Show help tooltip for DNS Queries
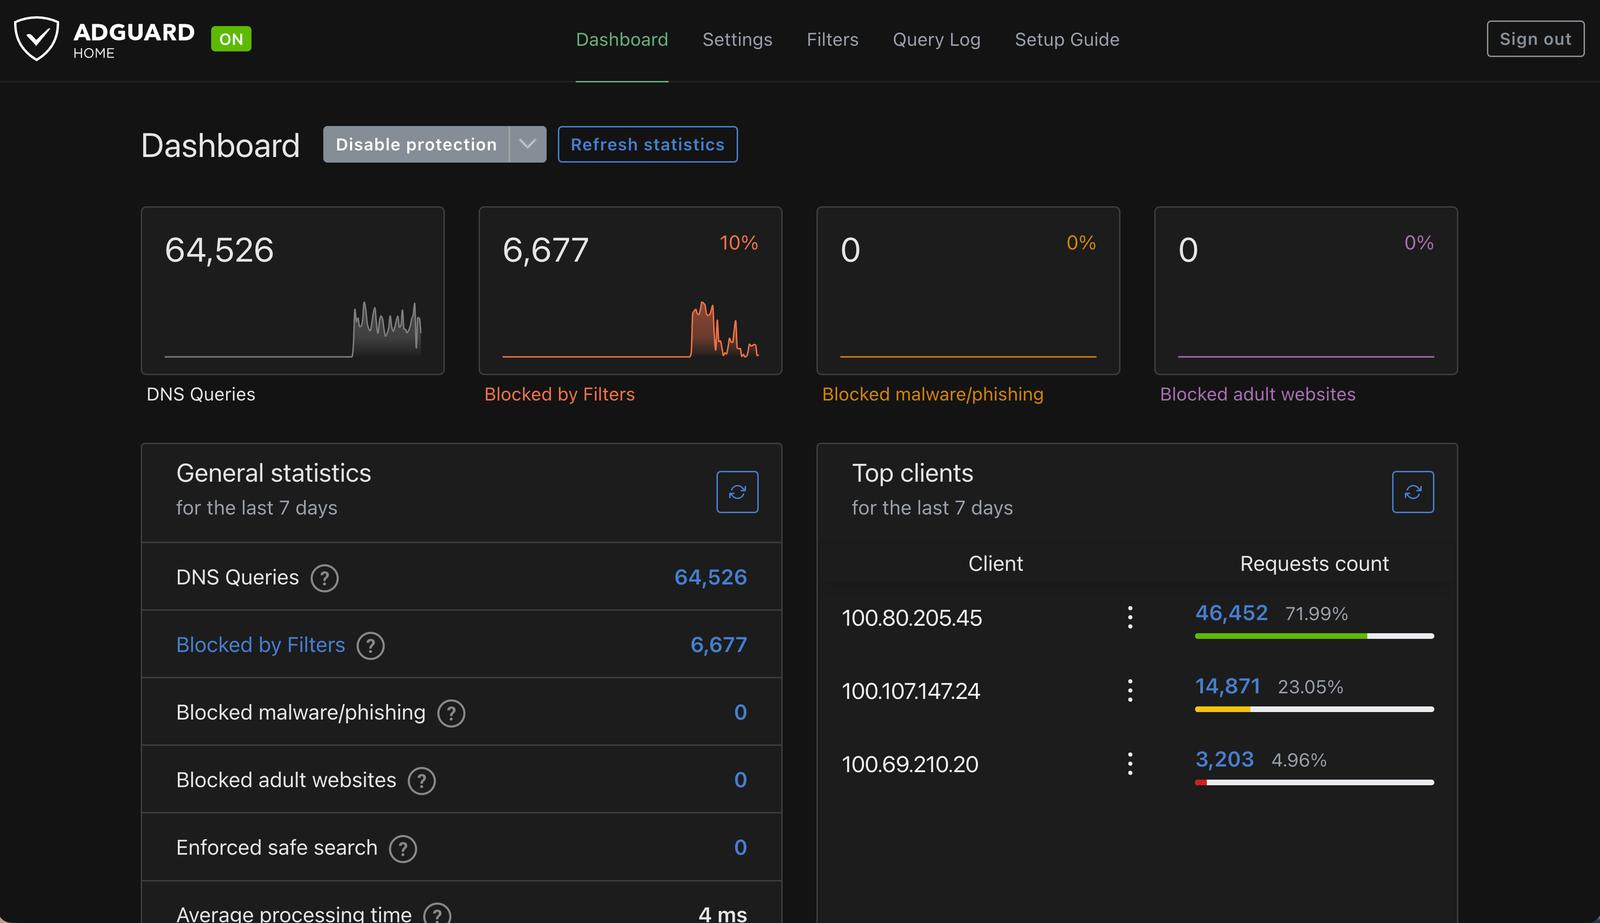1600x923 pixels. [324, 578]
